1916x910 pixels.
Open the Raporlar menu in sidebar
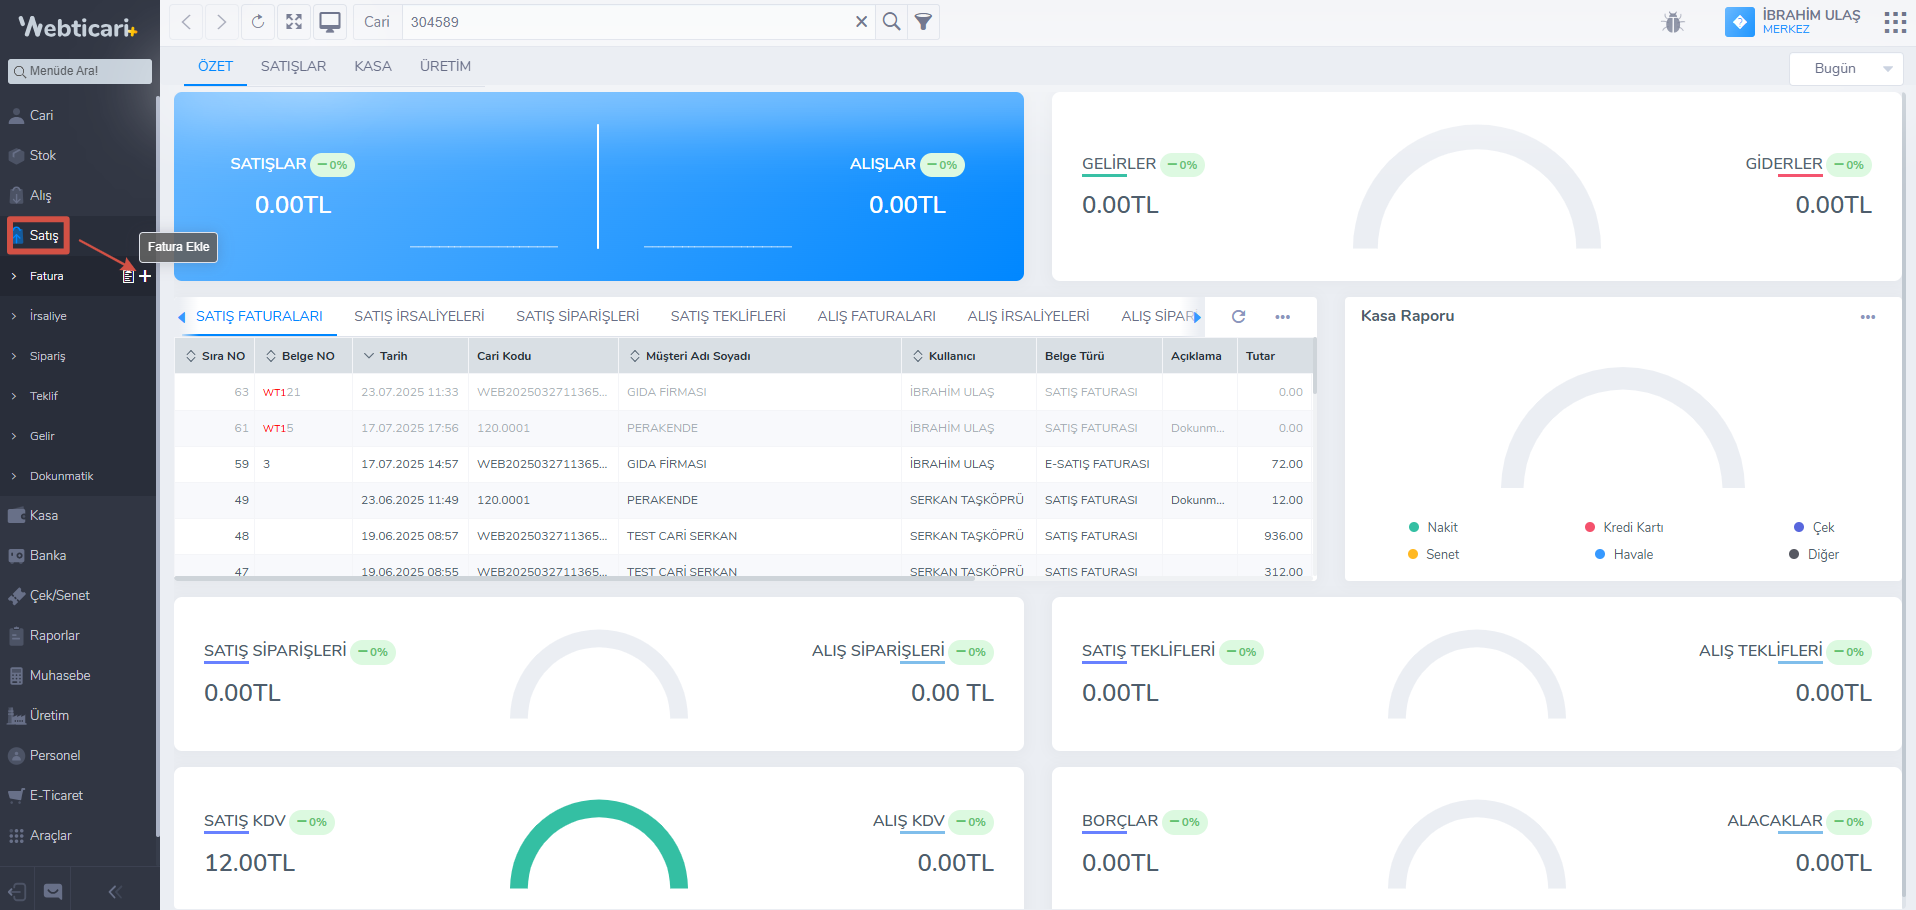pyautogui.click(x=54, y=635)
